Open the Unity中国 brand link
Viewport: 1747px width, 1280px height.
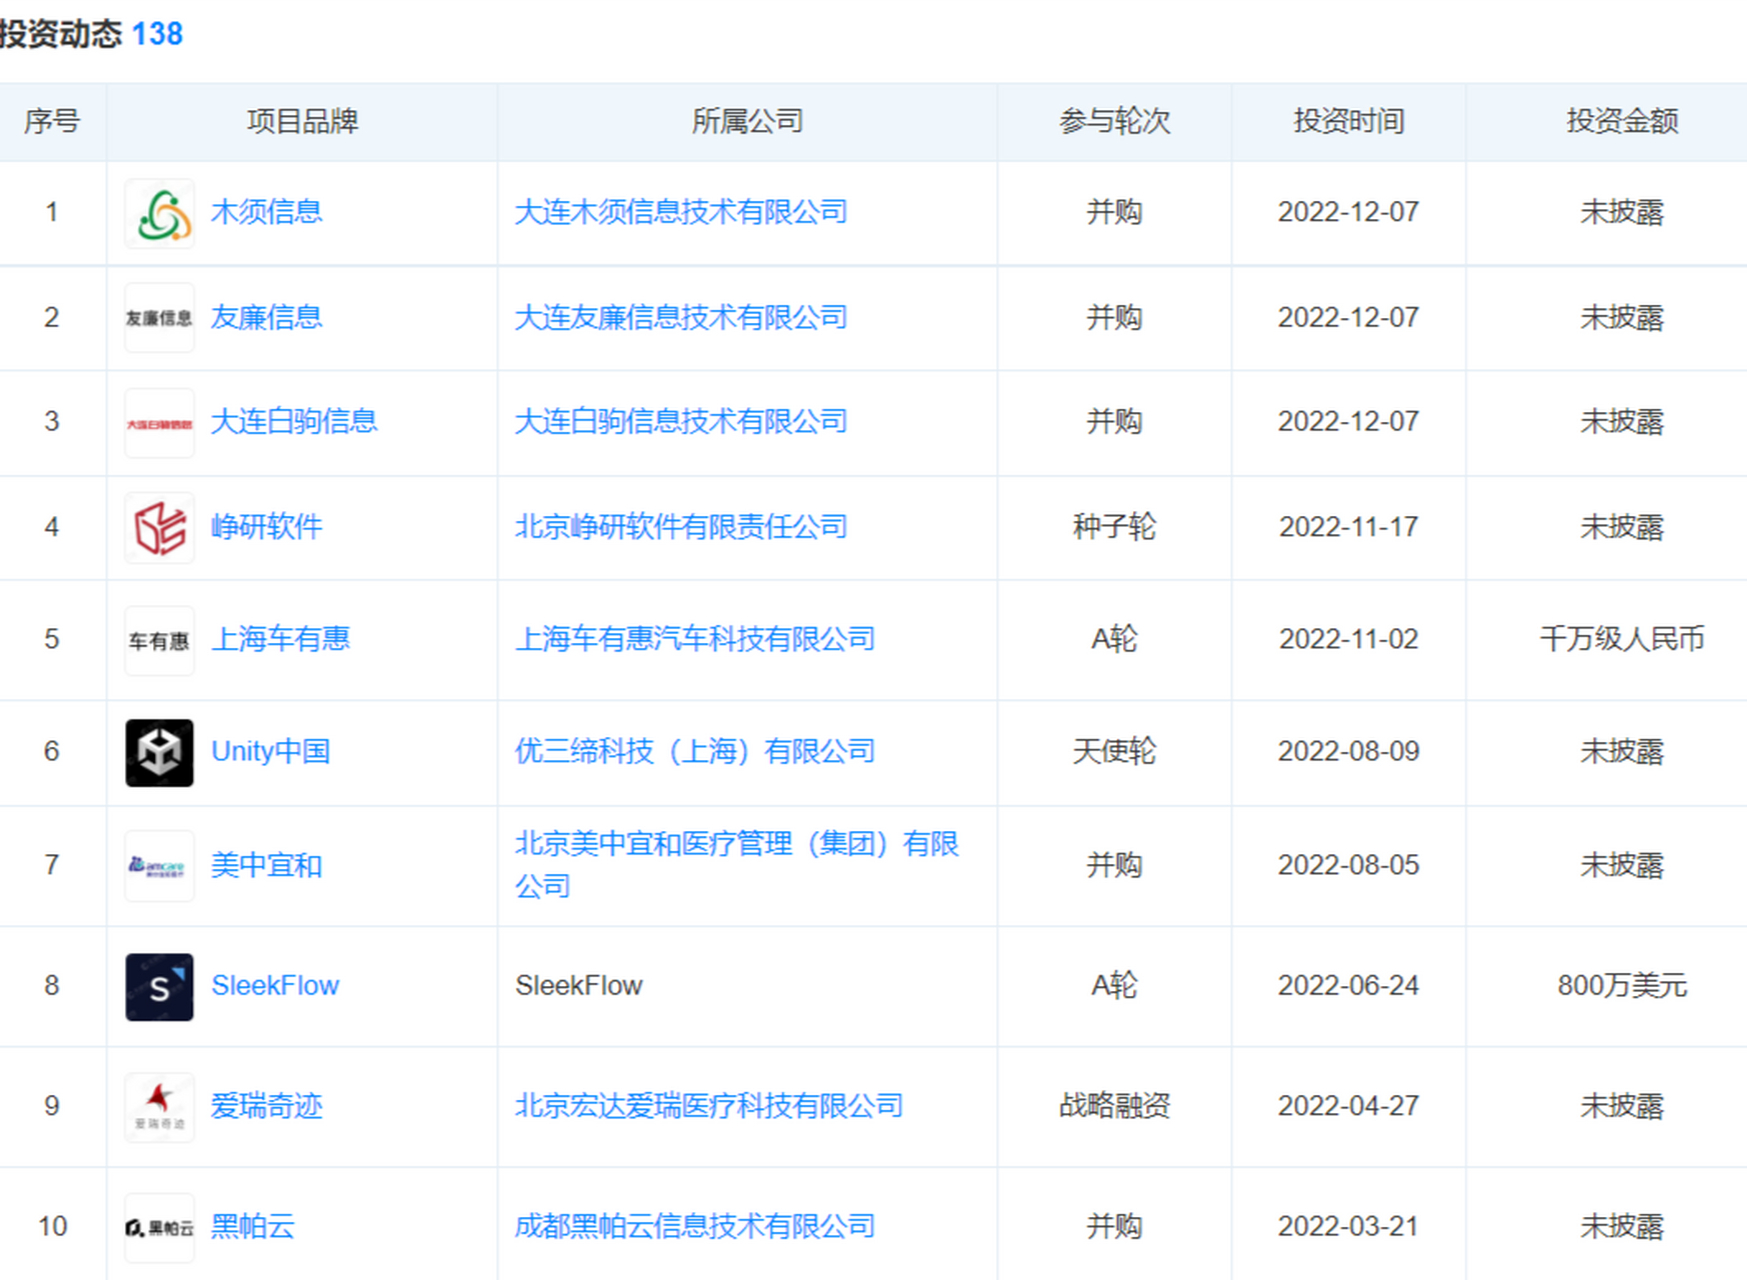click(x=270, y=750)
